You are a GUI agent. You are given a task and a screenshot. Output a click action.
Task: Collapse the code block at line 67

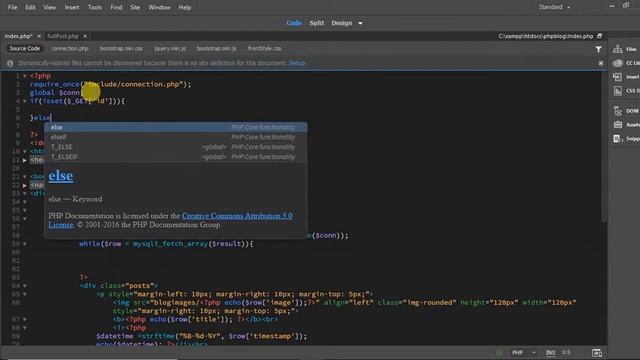(24, 319)
